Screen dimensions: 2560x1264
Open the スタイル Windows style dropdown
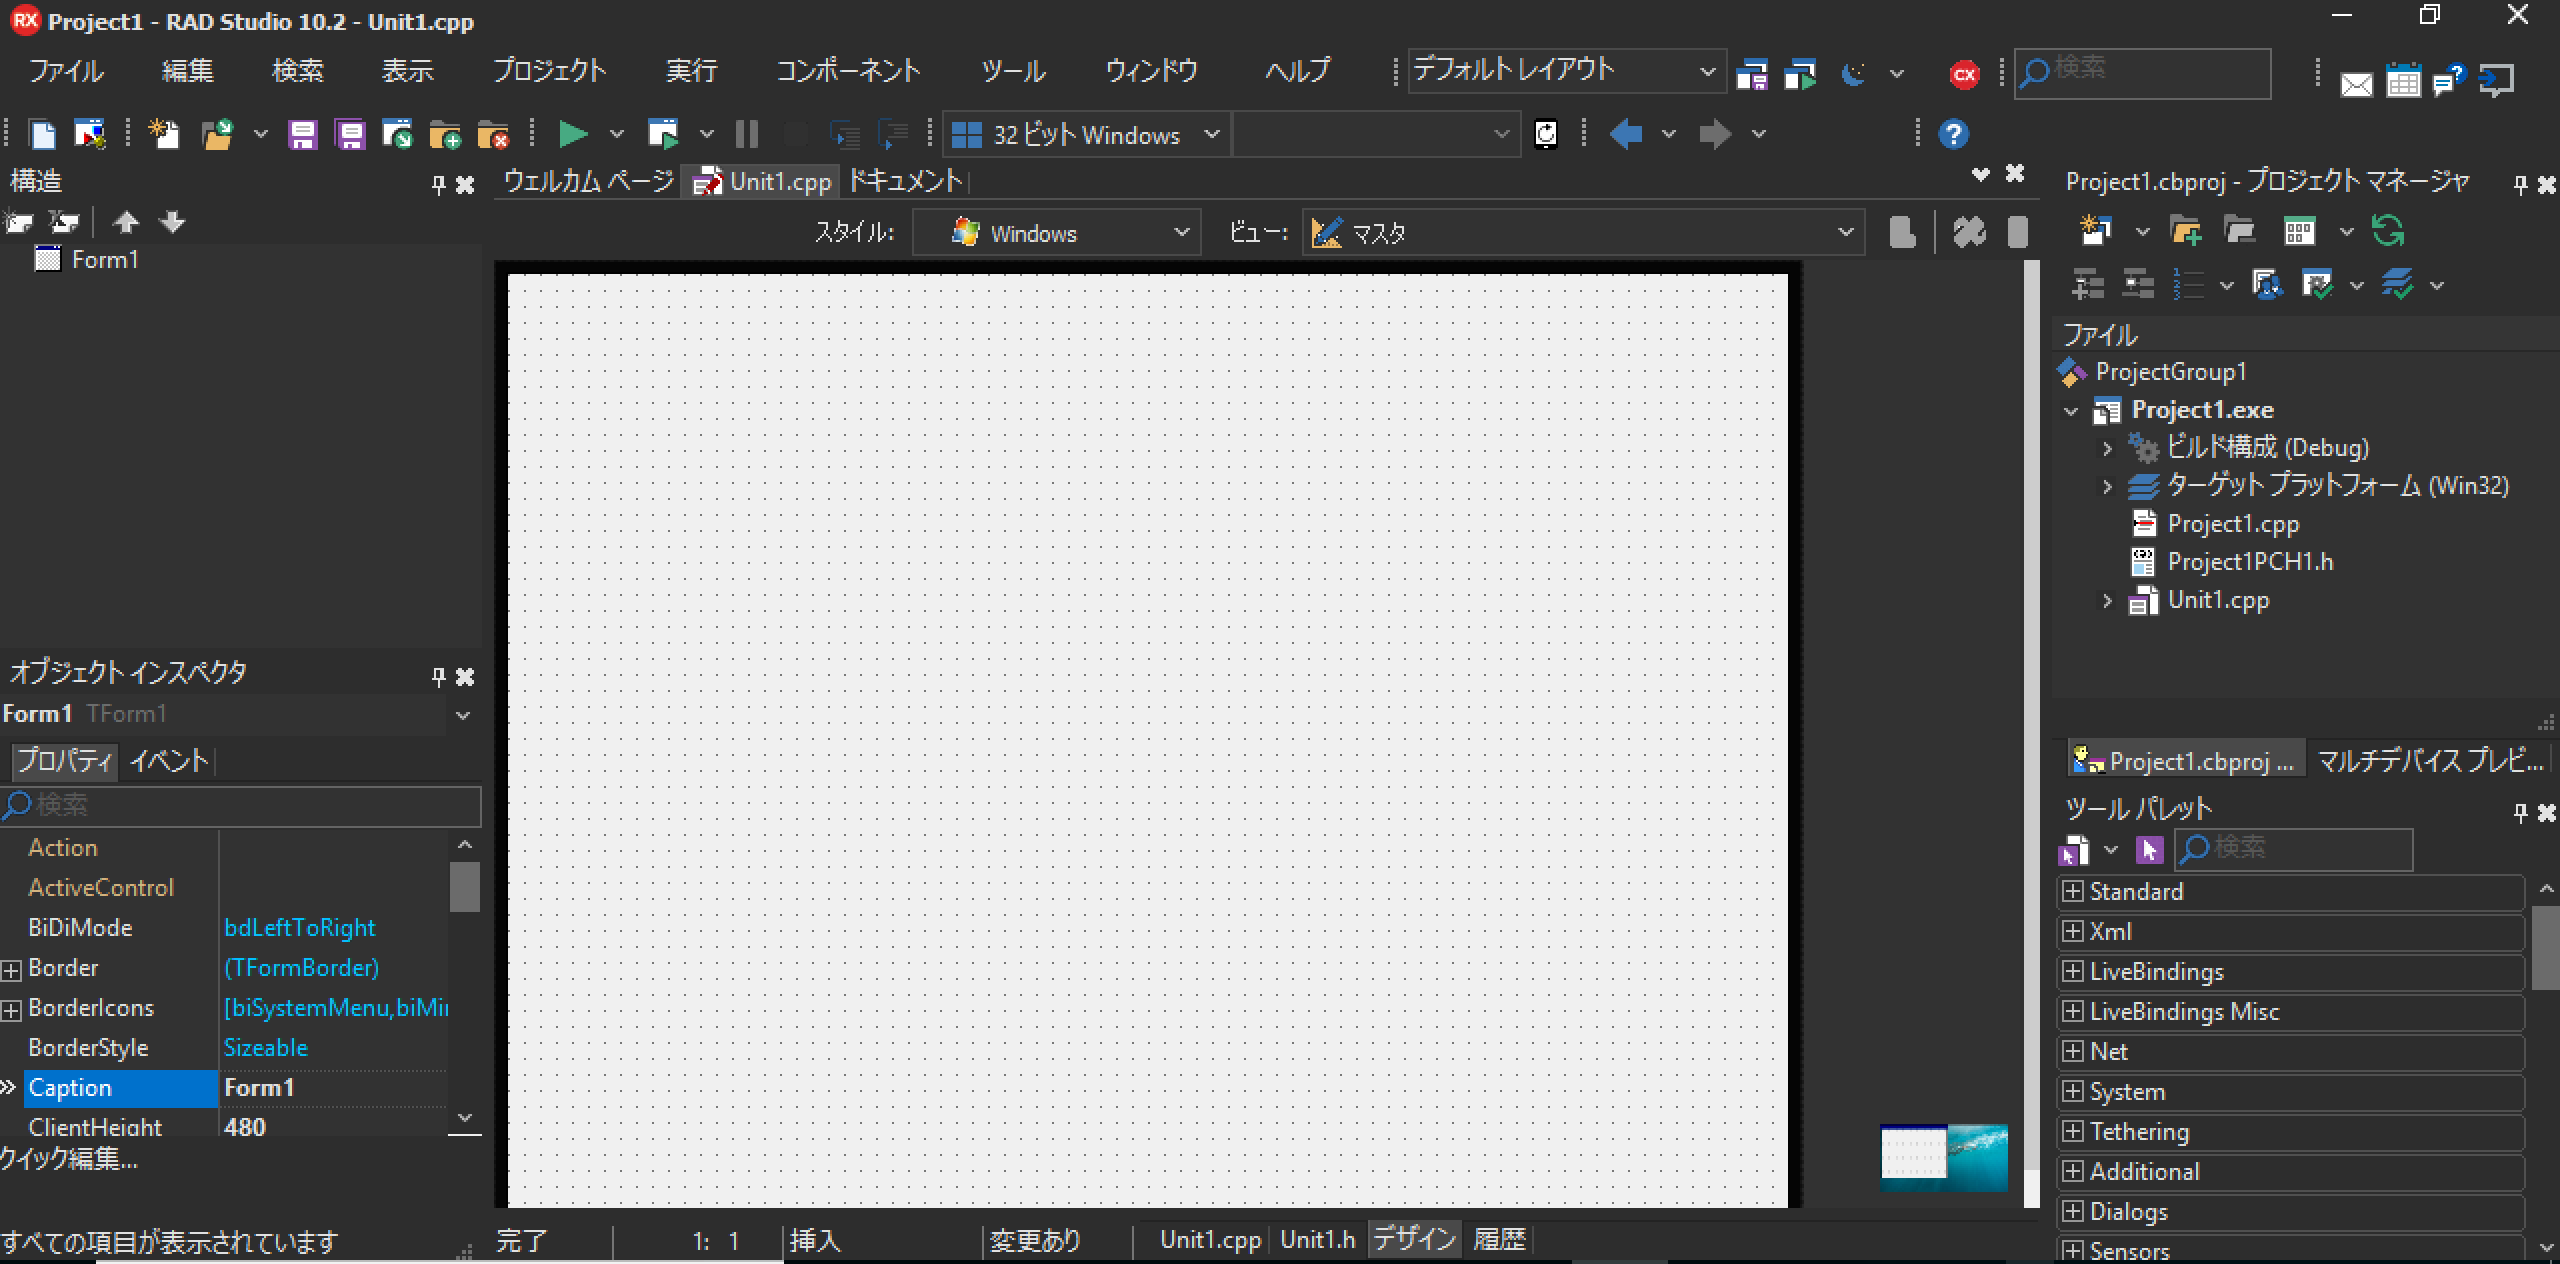point(1183,232)
